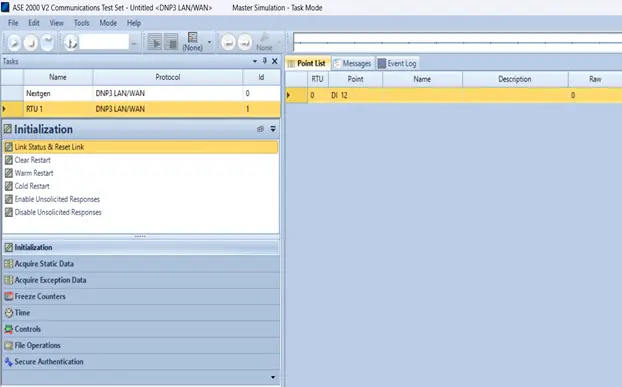The image size is (622, 387).
Task: Click the stop capture list toolbar icon
Action: pyautogui.click(x=171, y=42)
